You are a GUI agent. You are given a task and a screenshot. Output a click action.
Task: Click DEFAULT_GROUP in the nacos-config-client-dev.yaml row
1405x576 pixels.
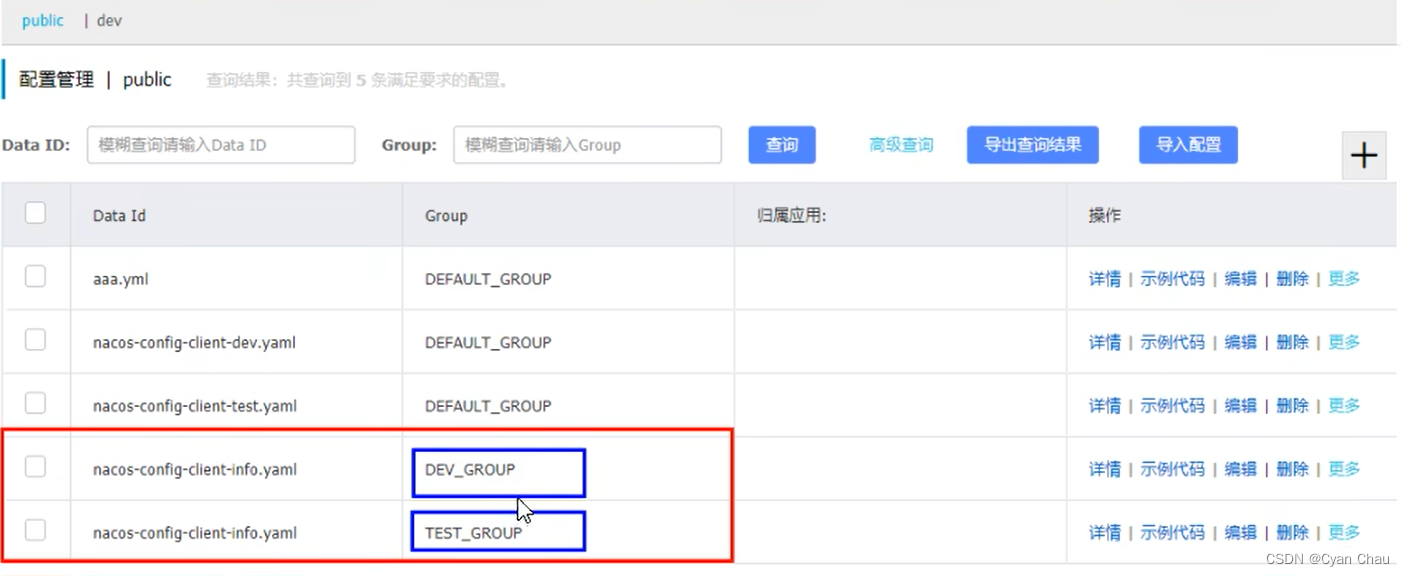(488, 342)
